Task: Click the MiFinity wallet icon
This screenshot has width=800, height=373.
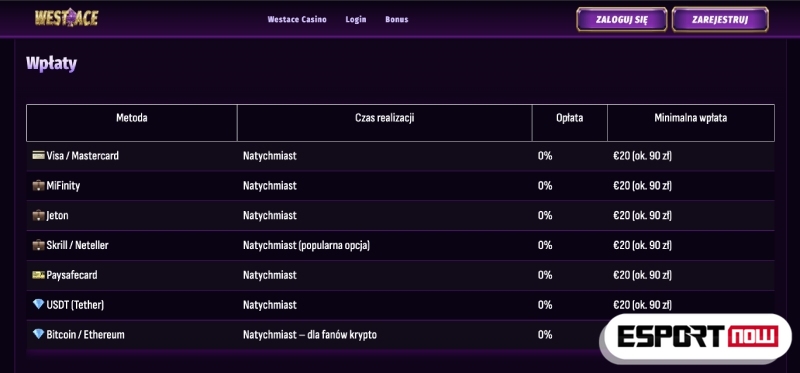Action: [38, 185]
